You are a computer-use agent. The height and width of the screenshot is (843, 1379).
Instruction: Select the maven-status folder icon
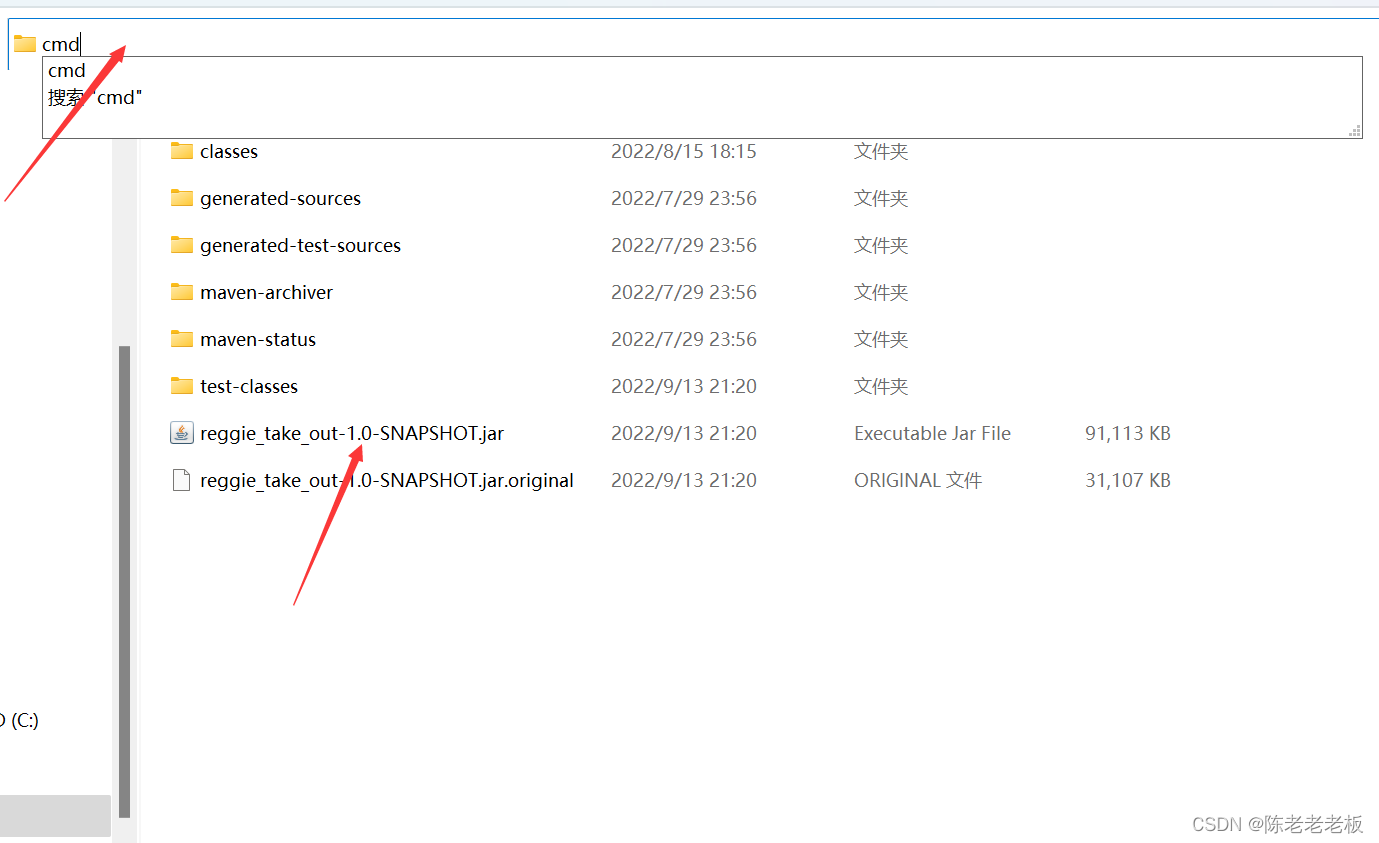(182, 339)
